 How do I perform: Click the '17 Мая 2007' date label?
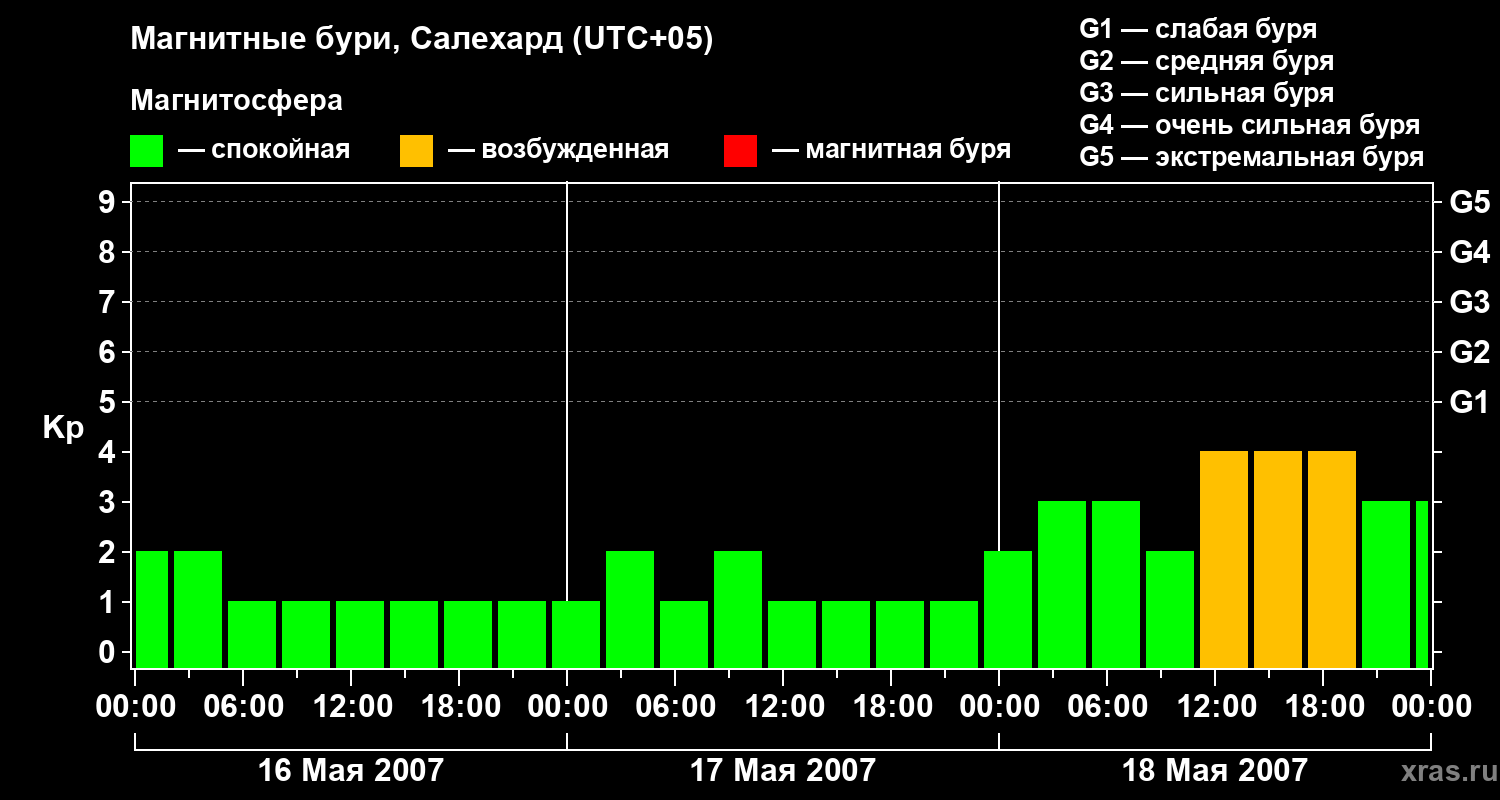pos(782,771)
